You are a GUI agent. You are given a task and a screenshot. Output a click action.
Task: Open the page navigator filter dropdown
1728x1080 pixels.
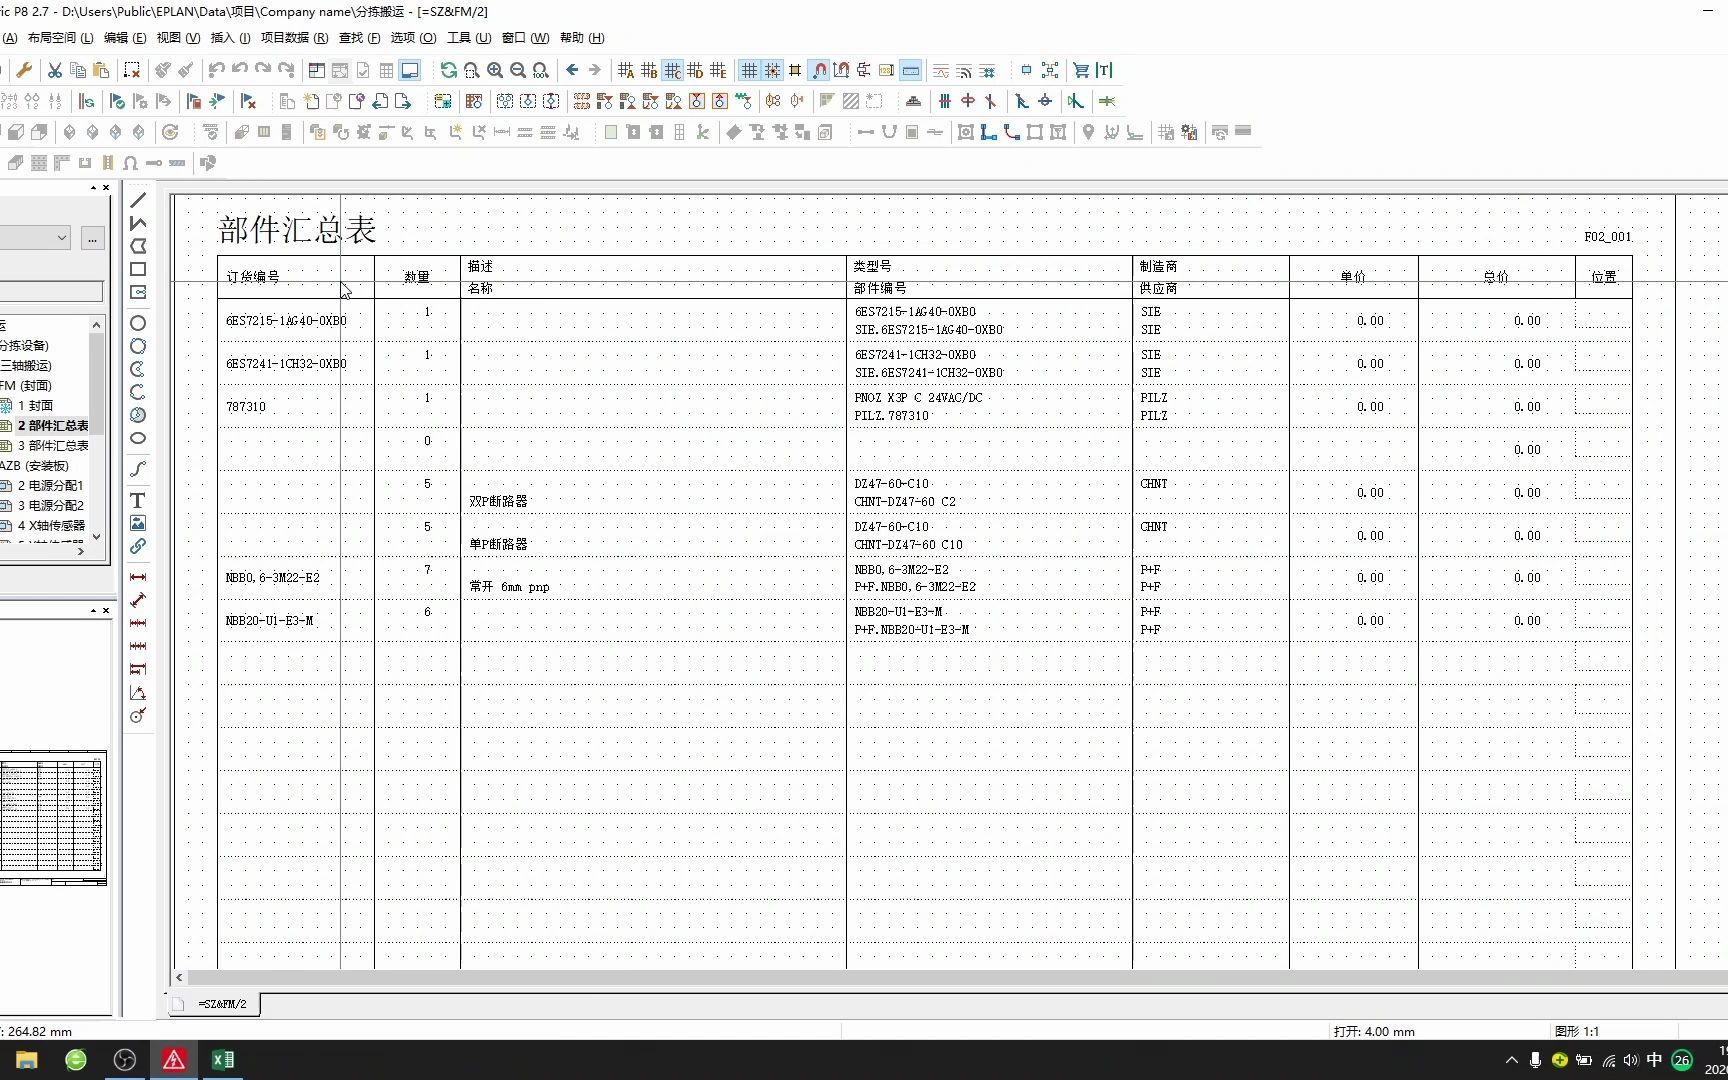[62, 238]
